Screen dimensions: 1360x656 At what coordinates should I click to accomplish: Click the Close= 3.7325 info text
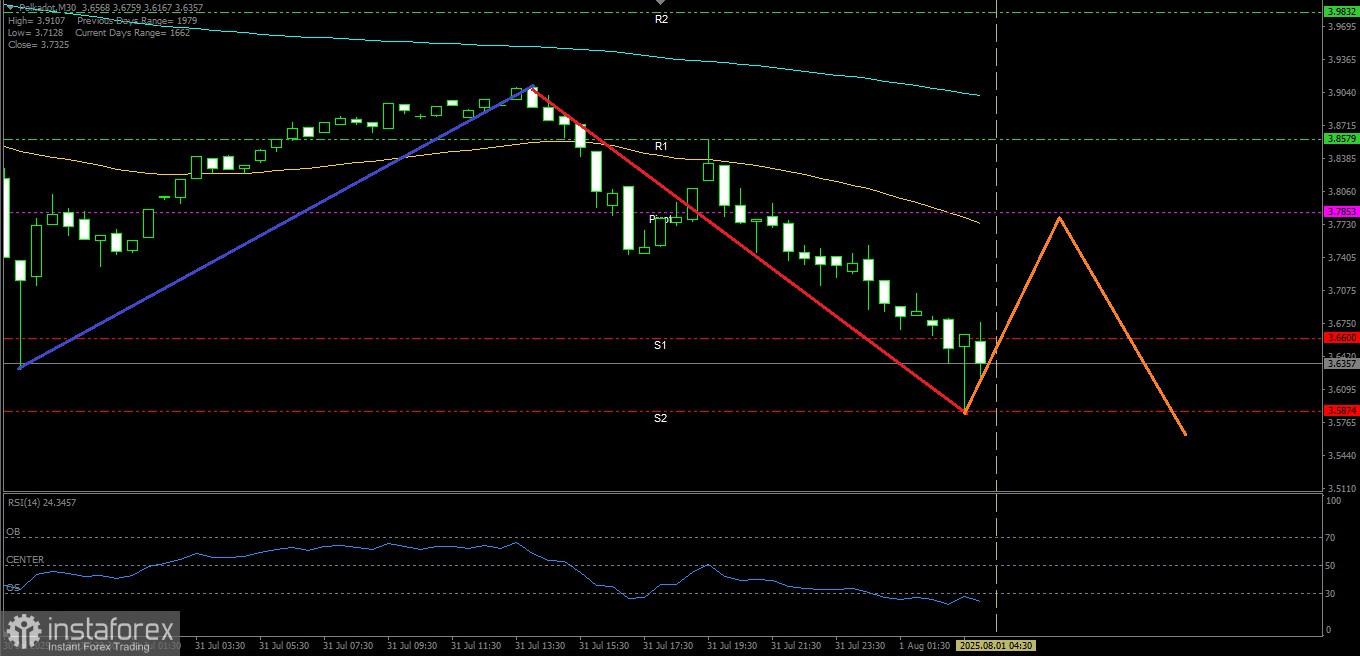pos(38,45)
